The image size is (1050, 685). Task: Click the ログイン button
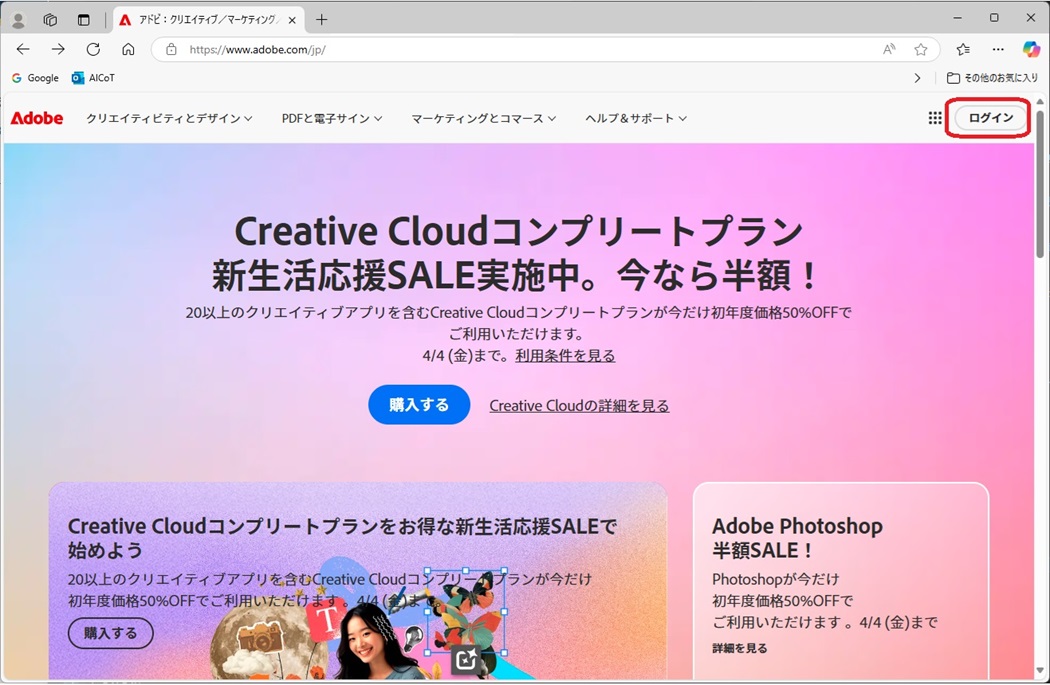990,118
